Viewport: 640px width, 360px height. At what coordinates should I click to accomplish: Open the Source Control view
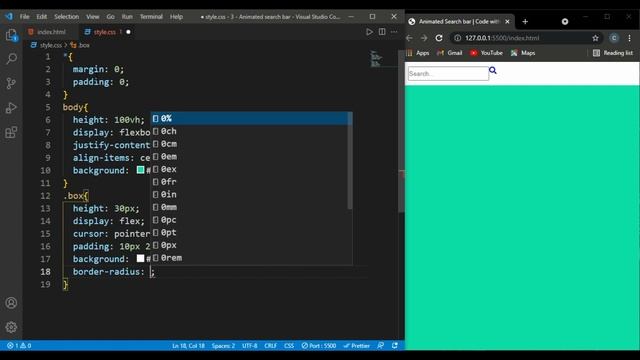11,83
